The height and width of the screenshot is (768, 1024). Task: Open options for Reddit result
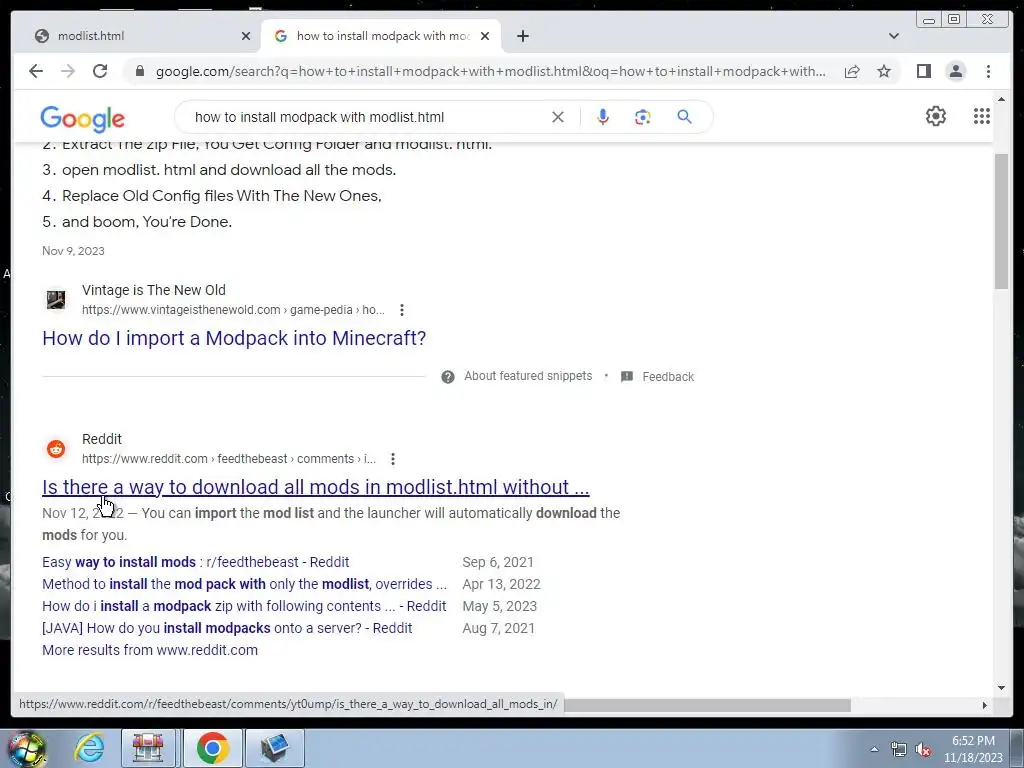(x=392, y=459)
